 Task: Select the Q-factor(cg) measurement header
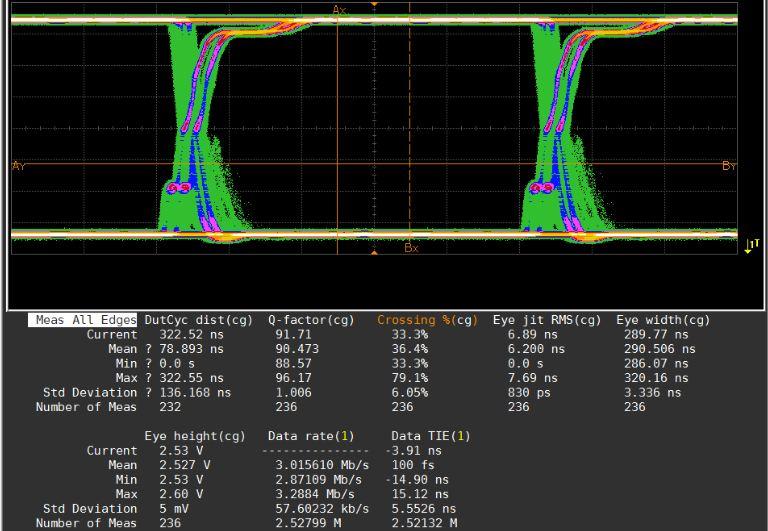point(311,320)
